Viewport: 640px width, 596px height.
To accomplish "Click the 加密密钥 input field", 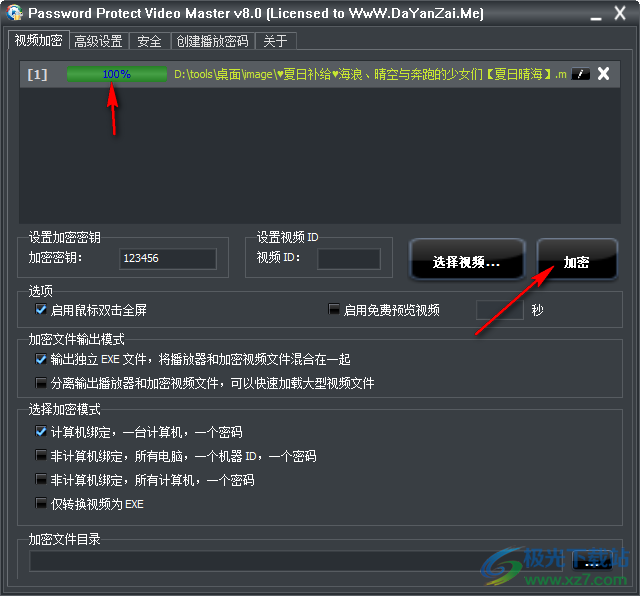I will tap(168, 259).
